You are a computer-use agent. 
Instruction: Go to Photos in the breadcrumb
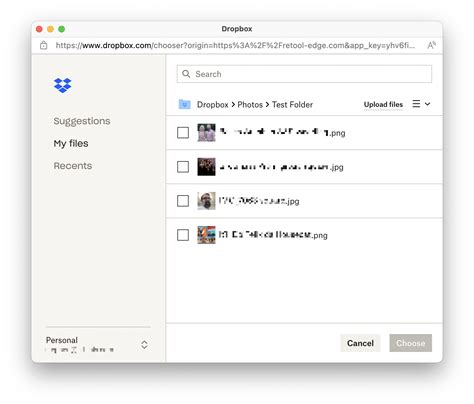[250, 105]
